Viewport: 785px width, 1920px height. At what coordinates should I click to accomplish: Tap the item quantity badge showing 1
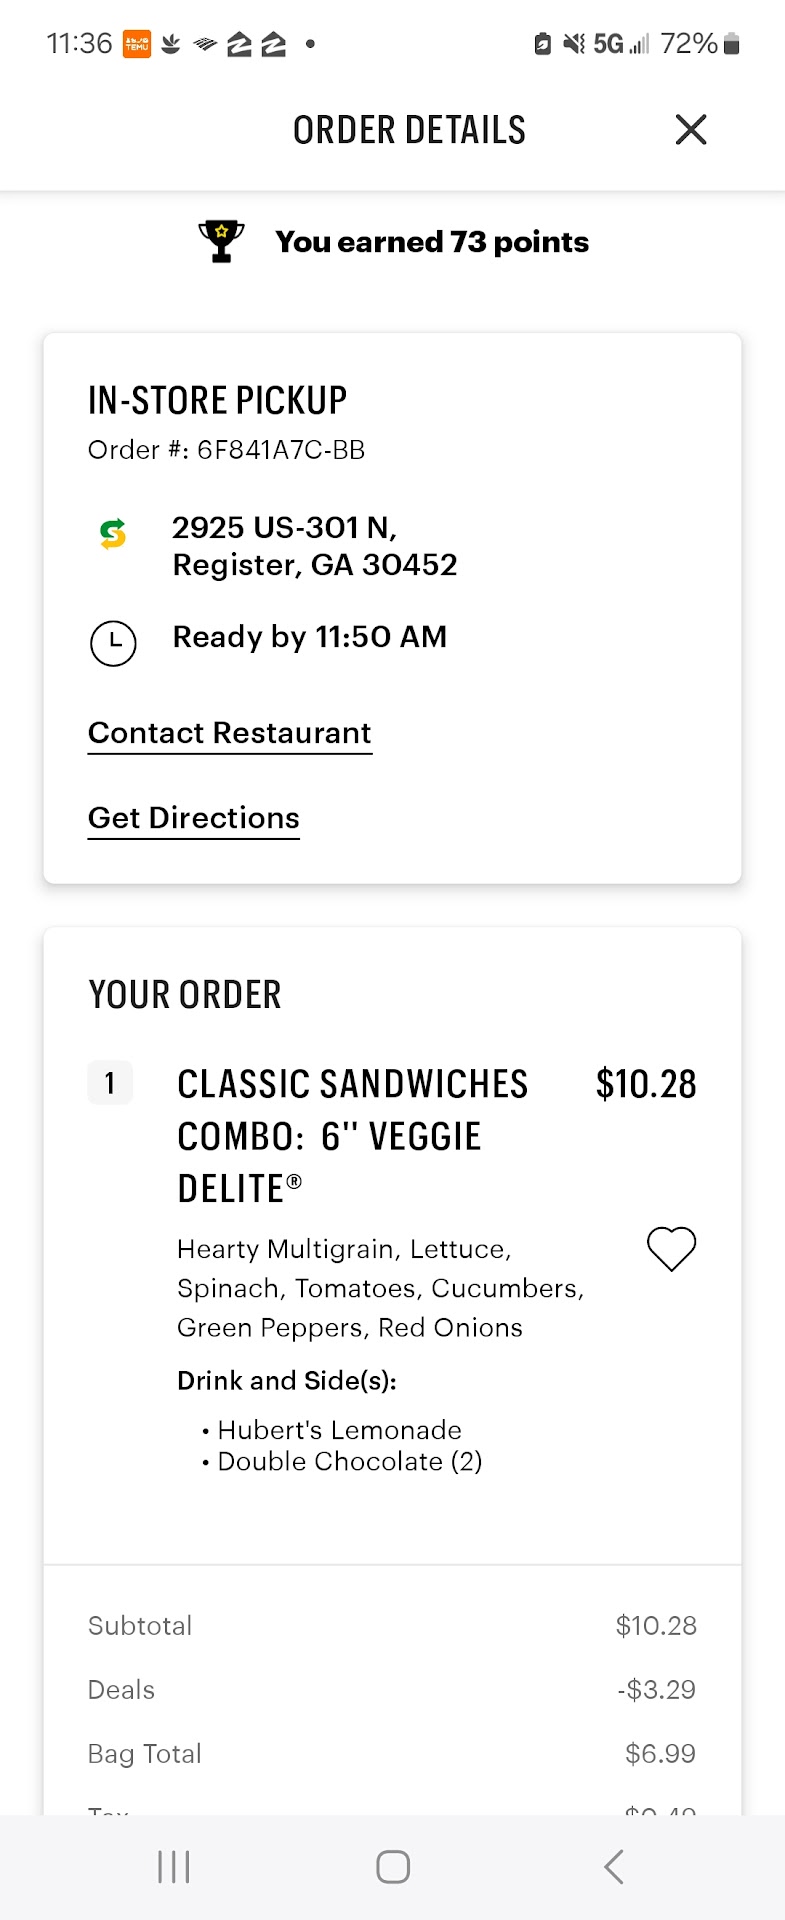[110, 1083]
